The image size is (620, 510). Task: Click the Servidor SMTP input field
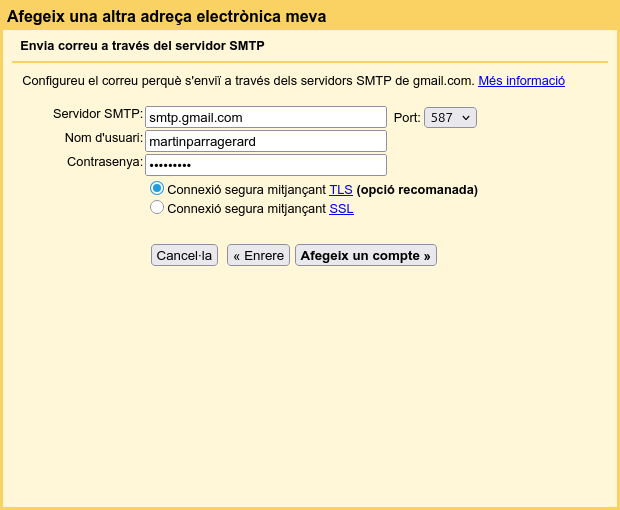(265, 117)
